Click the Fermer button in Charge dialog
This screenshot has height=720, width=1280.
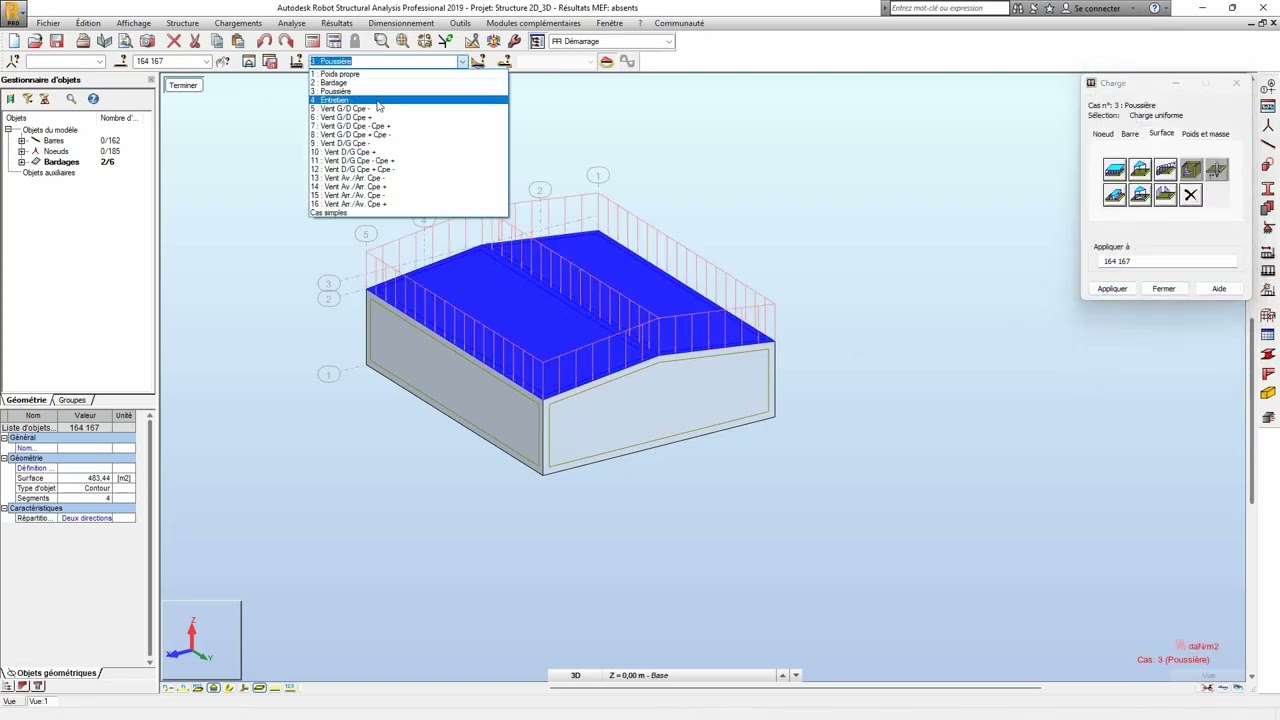coord(1163,289)
